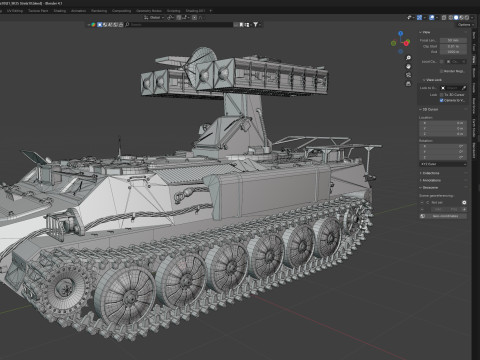Click the wide button at panel bottom
The image size is (480, 360).
(443, 216)
